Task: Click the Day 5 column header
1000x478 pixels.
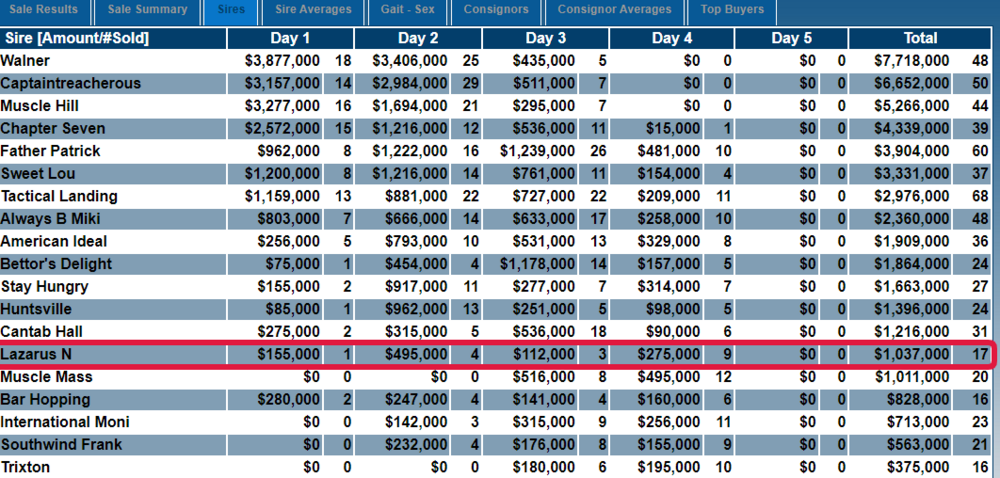Action: click(791, 38)
